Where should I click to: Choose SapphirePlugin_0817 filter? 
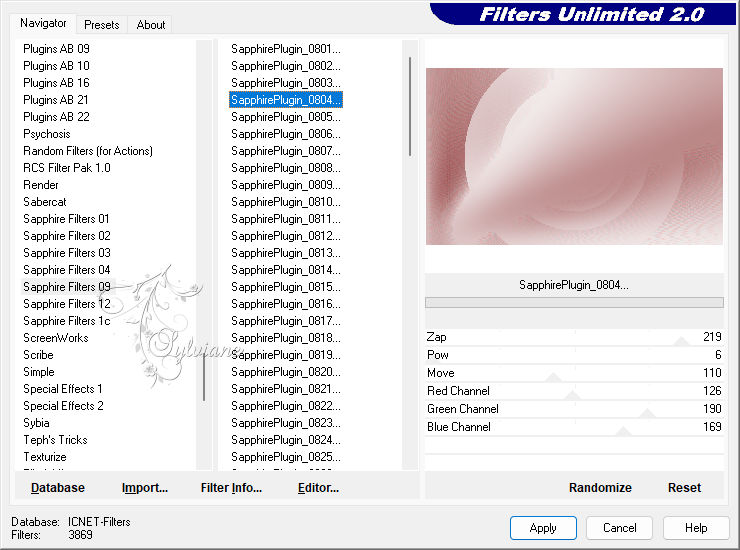[x=286, y=321]
